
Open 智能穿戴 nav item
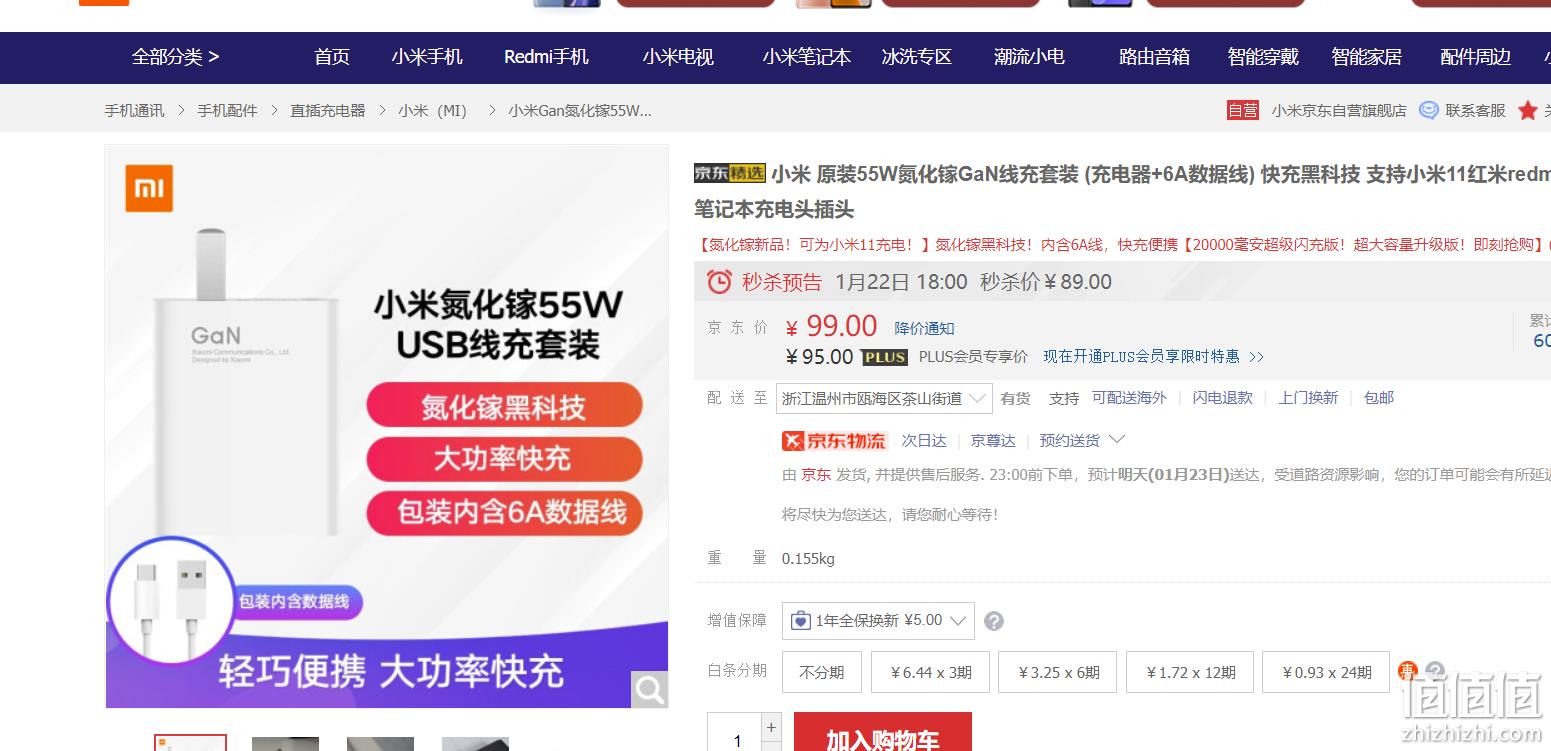point(1263,57)
